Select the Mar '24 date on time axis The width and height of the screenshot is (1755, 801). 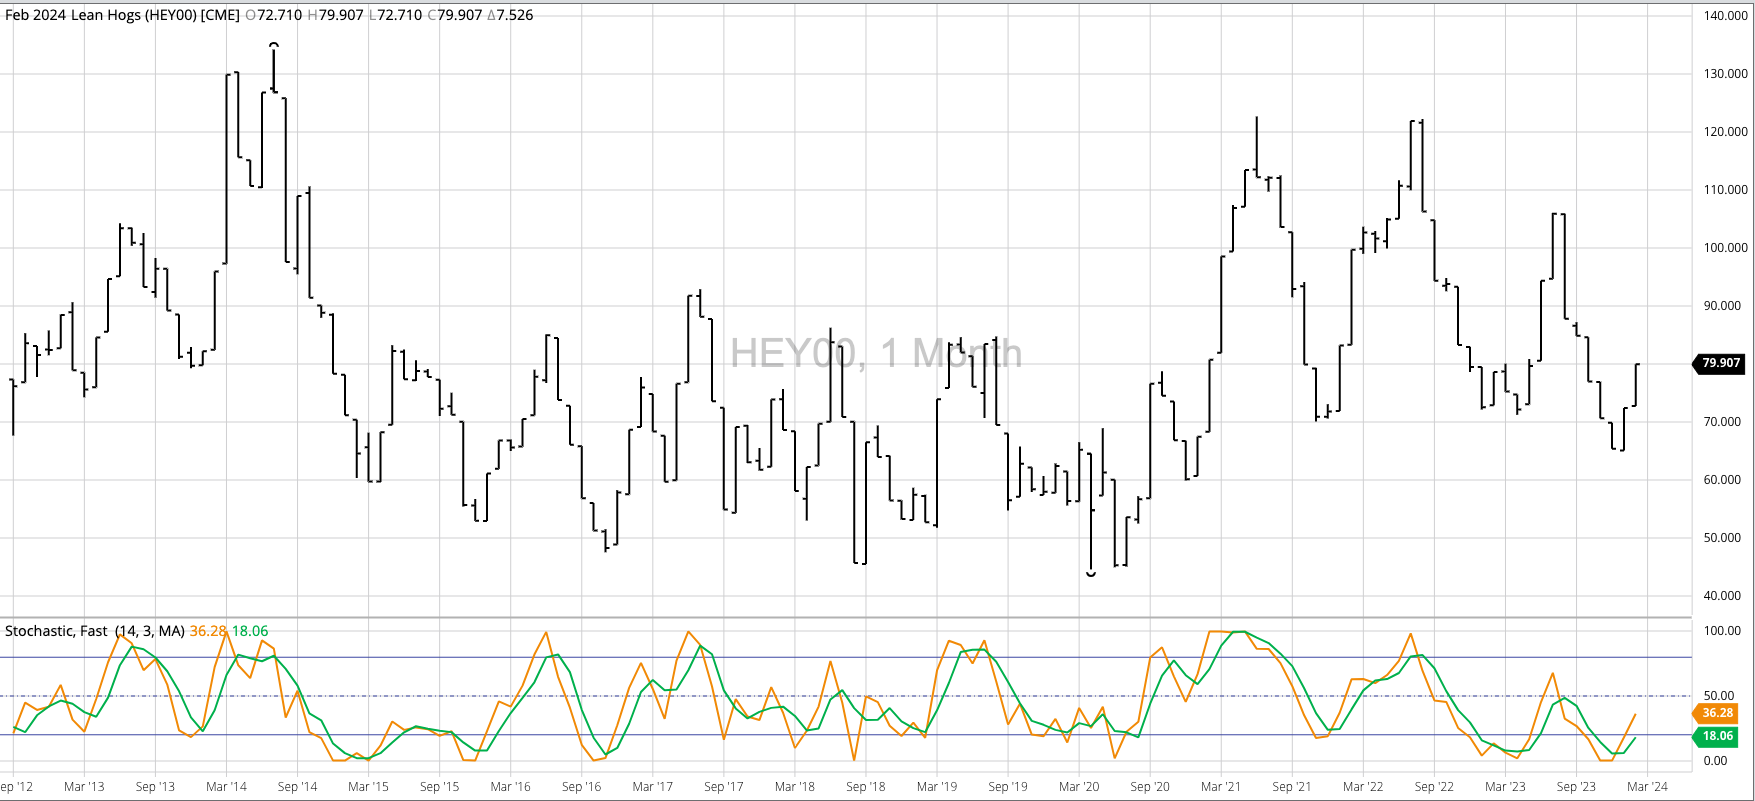[1646, 787]
